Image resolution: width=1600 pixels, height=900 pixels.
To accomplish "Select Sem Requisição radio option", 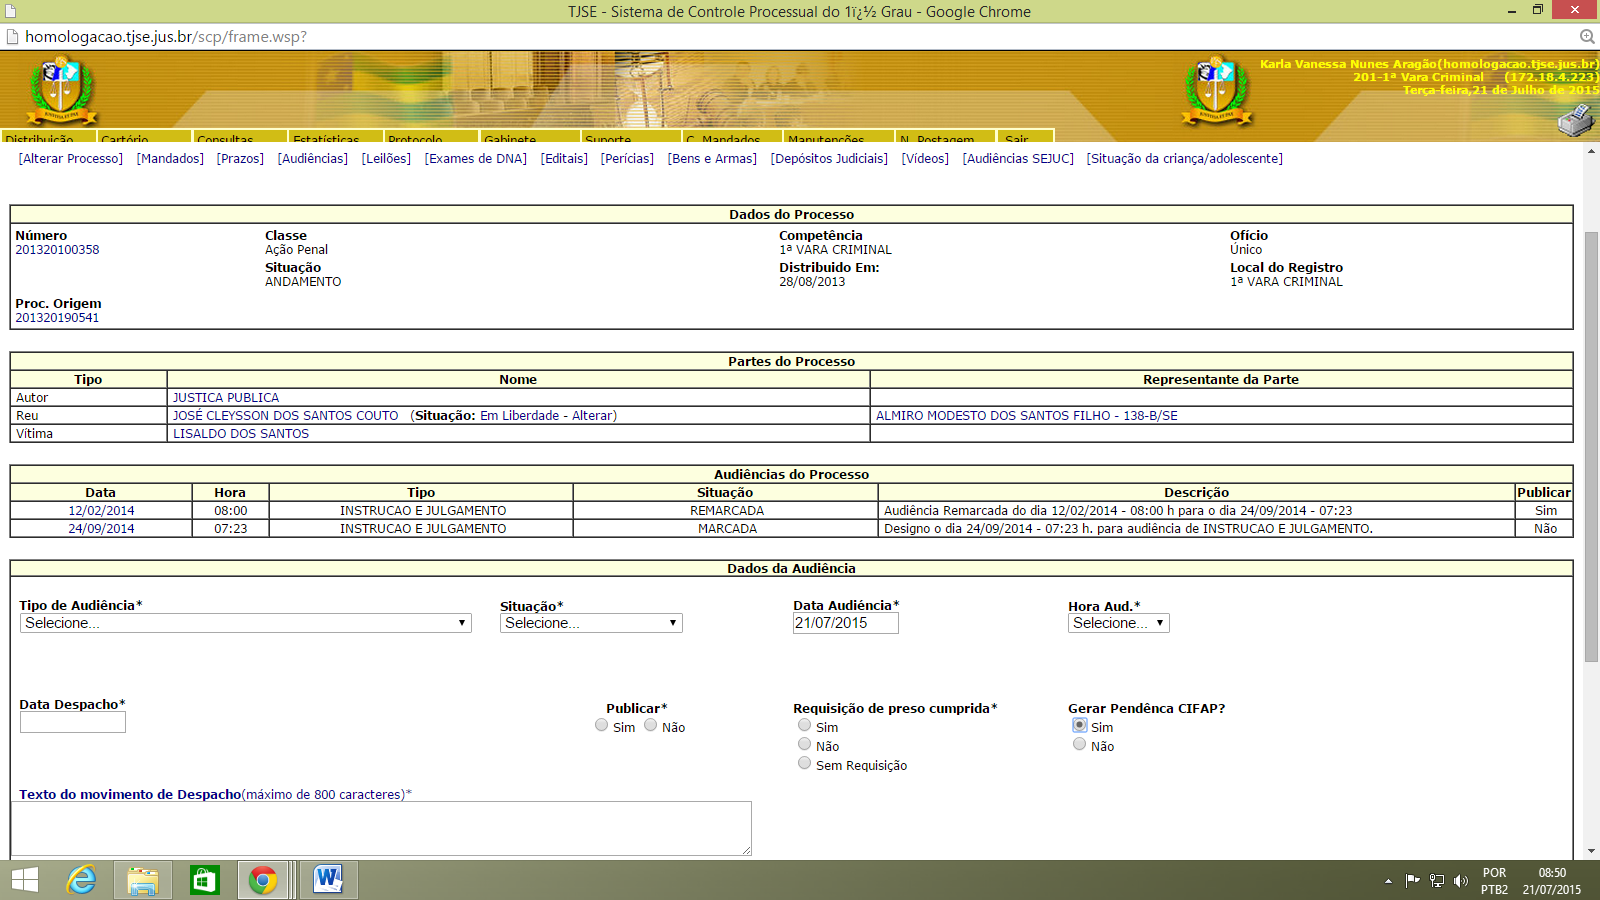I will click(x=804, y=764).
